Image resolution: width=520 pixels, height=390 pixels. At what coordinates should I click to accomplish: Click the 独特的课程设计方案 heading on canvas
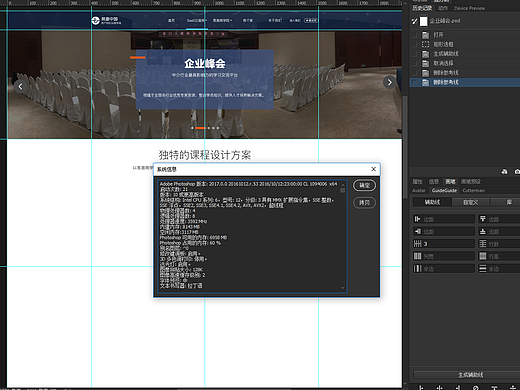205,155
